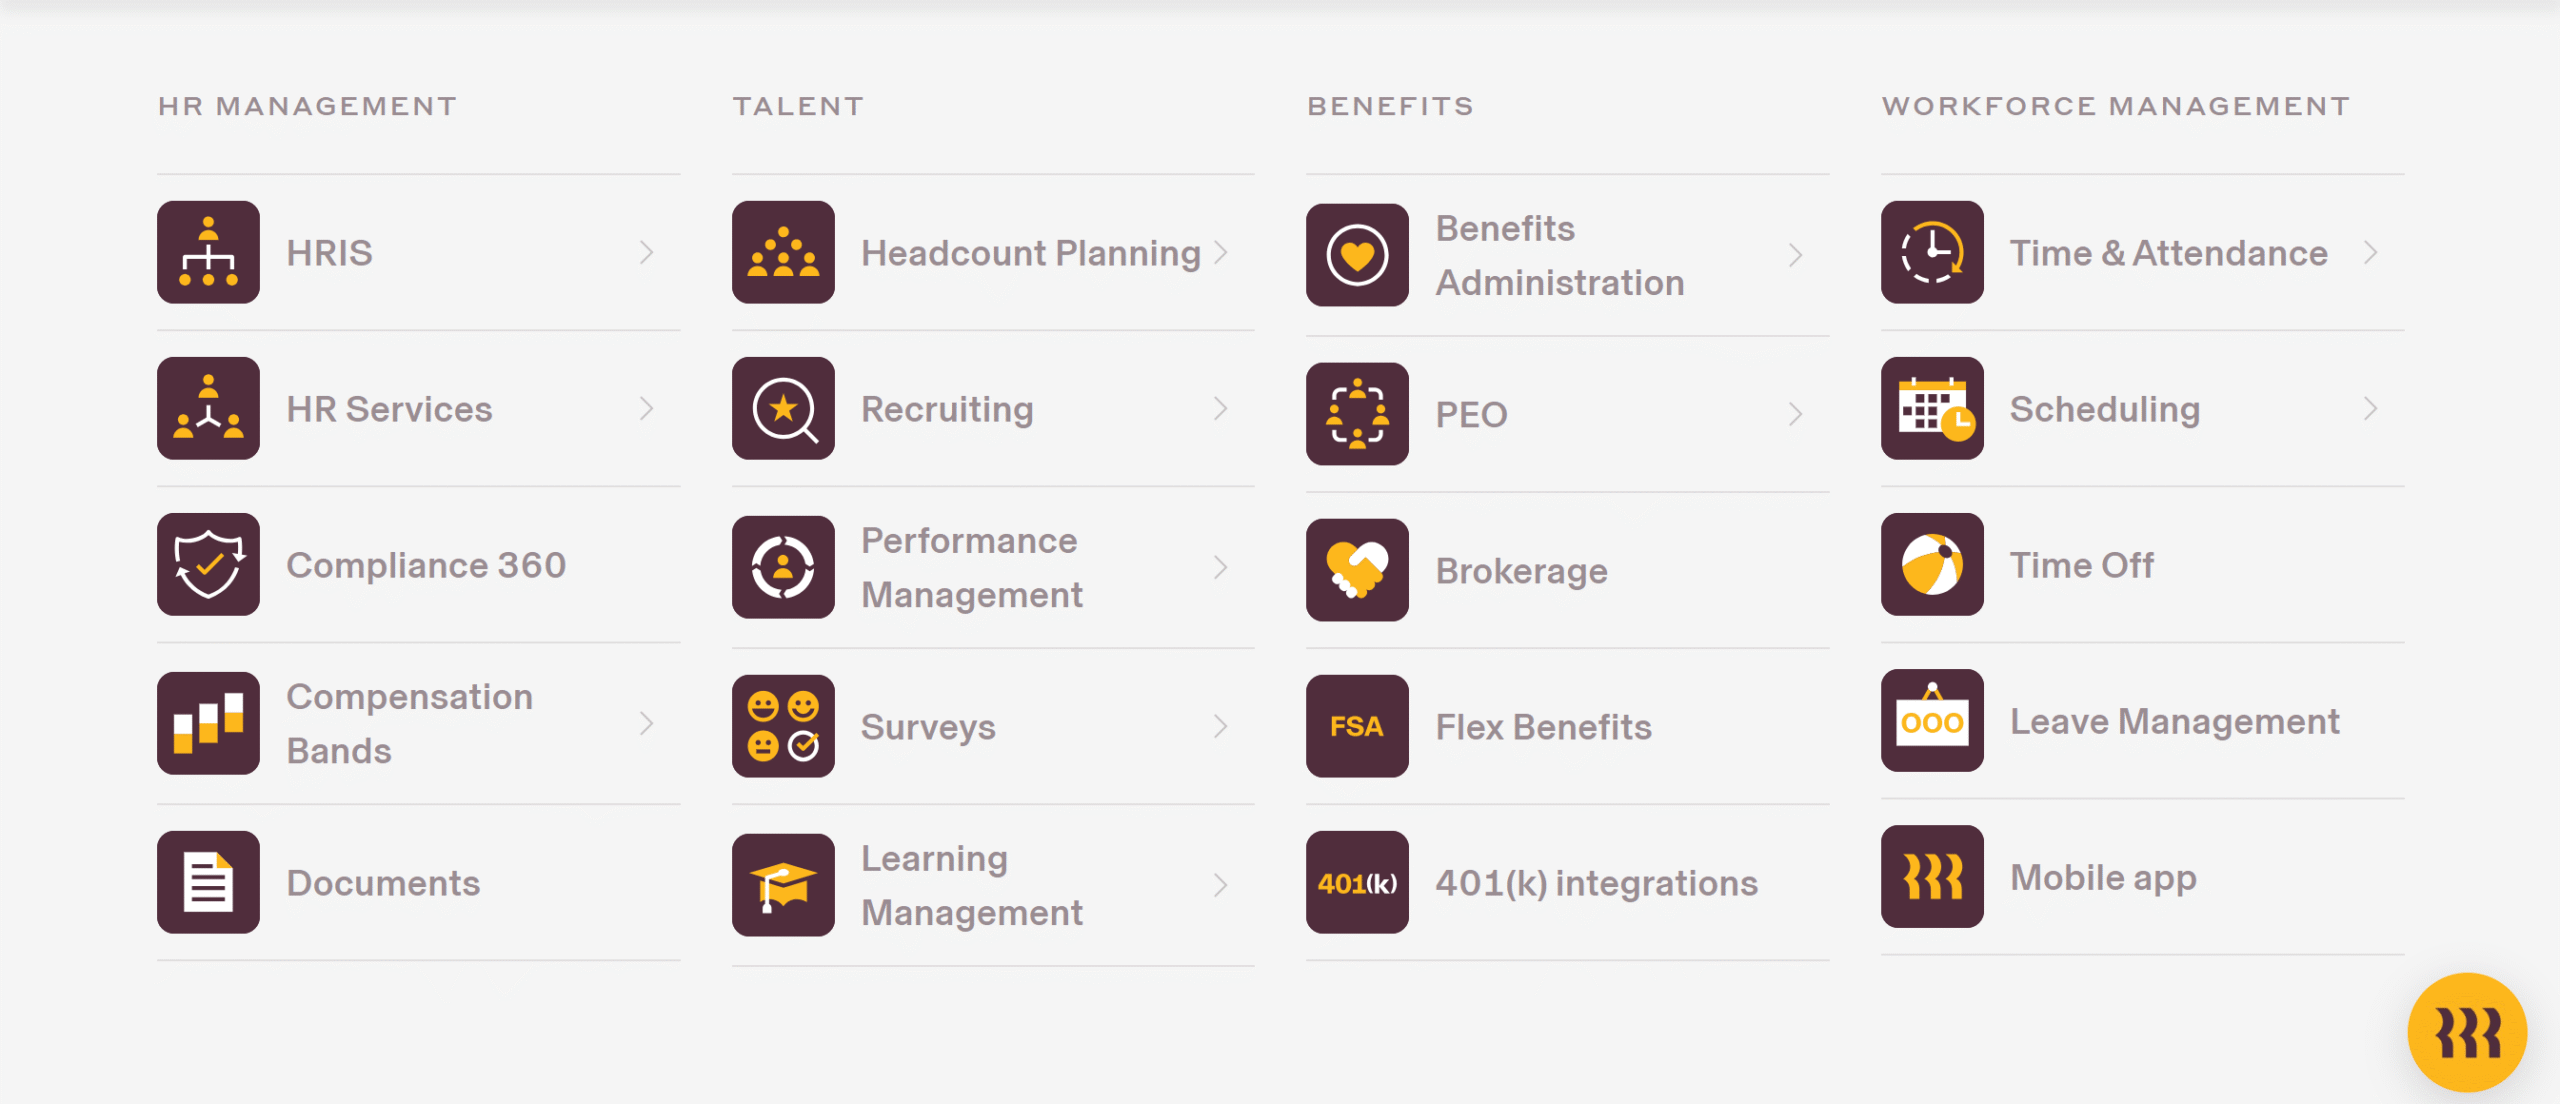This screenshot has height=1104, width=2560.
Task: Click the HRIS org chart icon
Action: (x=208, y=252)
